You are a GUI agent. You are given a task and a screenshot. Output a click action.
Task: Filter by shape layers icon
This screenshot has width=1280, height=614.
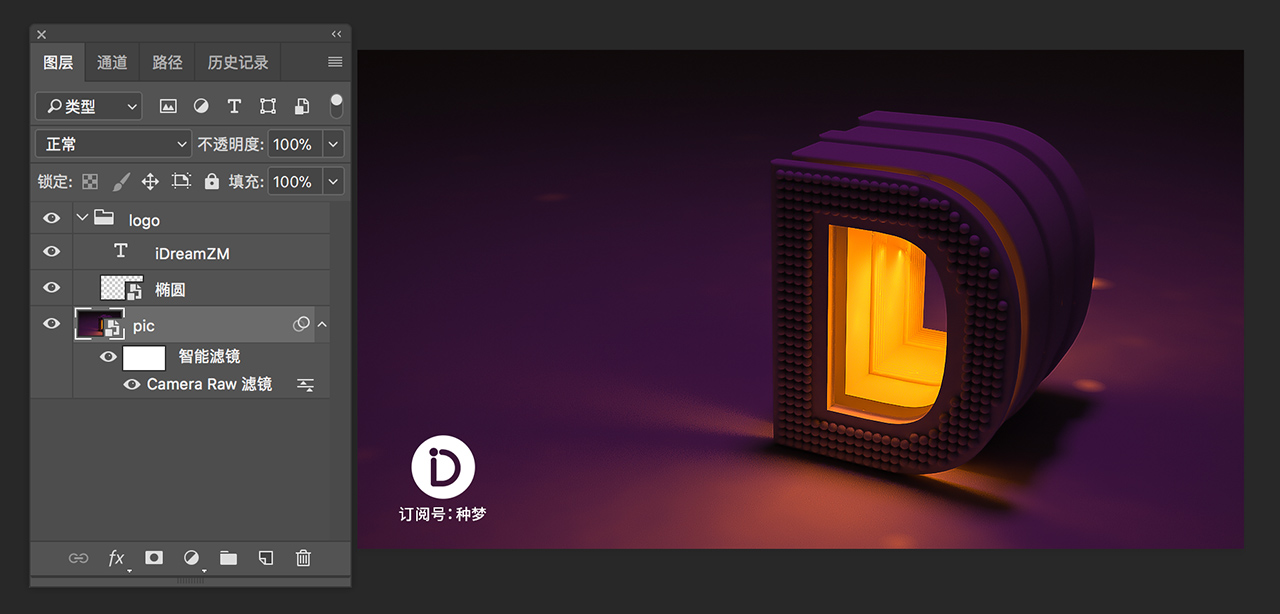[268, 106]
